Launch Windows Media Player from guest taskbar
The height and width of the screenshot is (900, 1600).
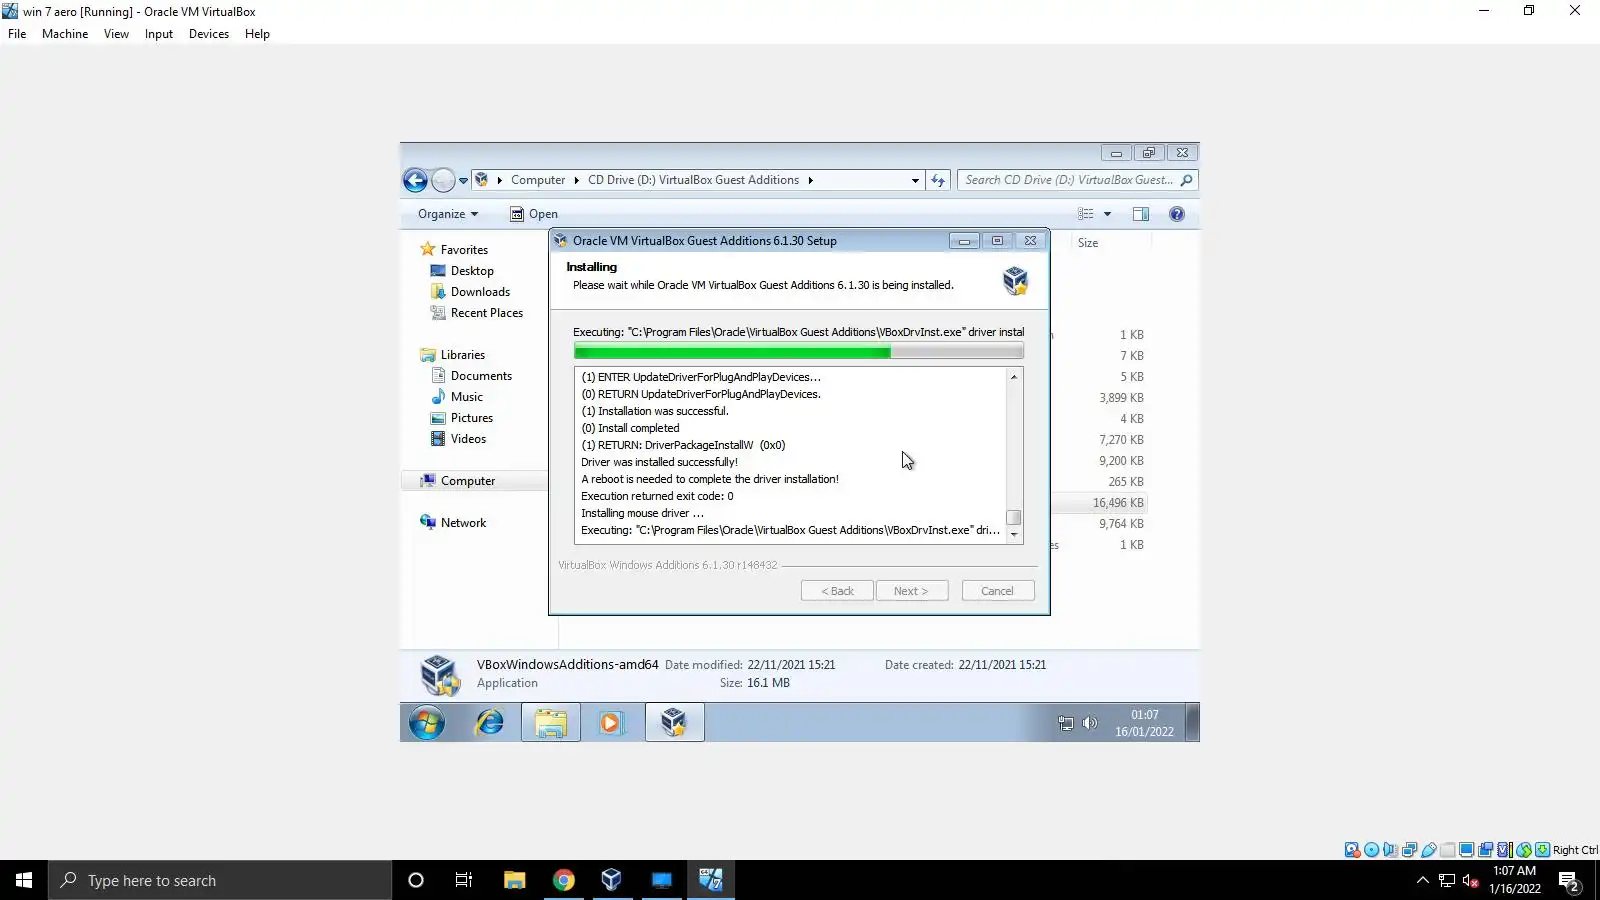(611, 722)
